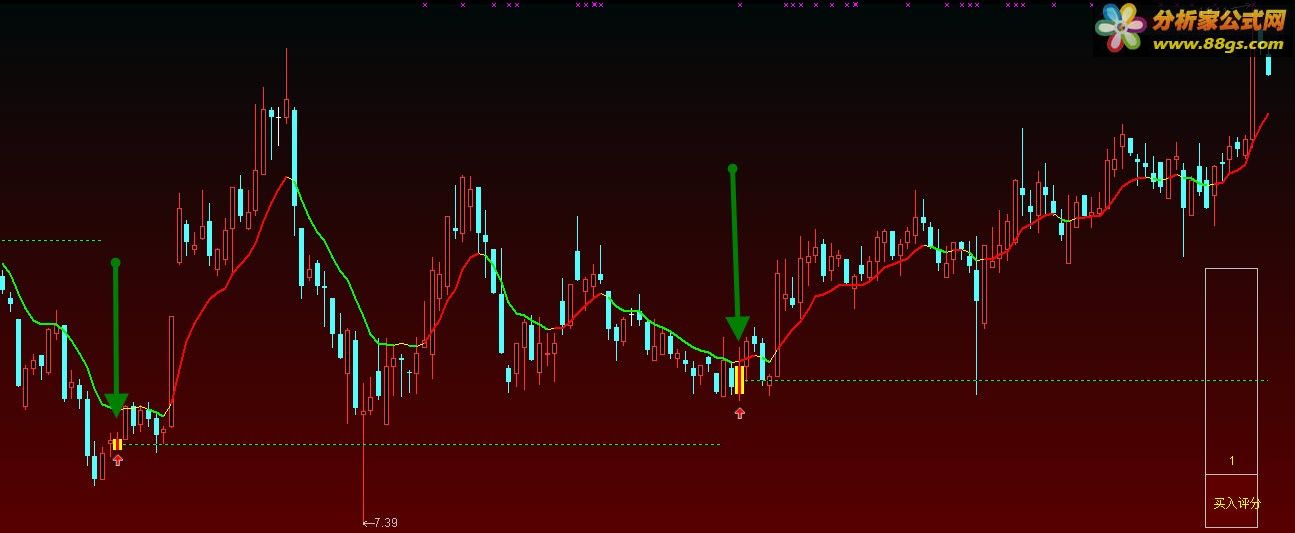Click the long red candle wick reaching 7.39
The width and height of the screenshot is (1295, 533).
(361, 470)
